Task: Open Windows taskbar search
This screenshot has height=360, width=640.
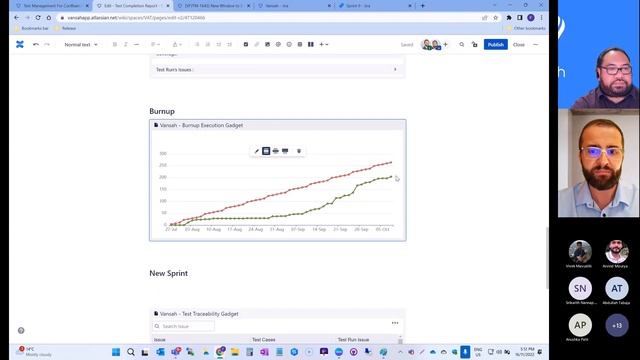Action: click(131, 352)
